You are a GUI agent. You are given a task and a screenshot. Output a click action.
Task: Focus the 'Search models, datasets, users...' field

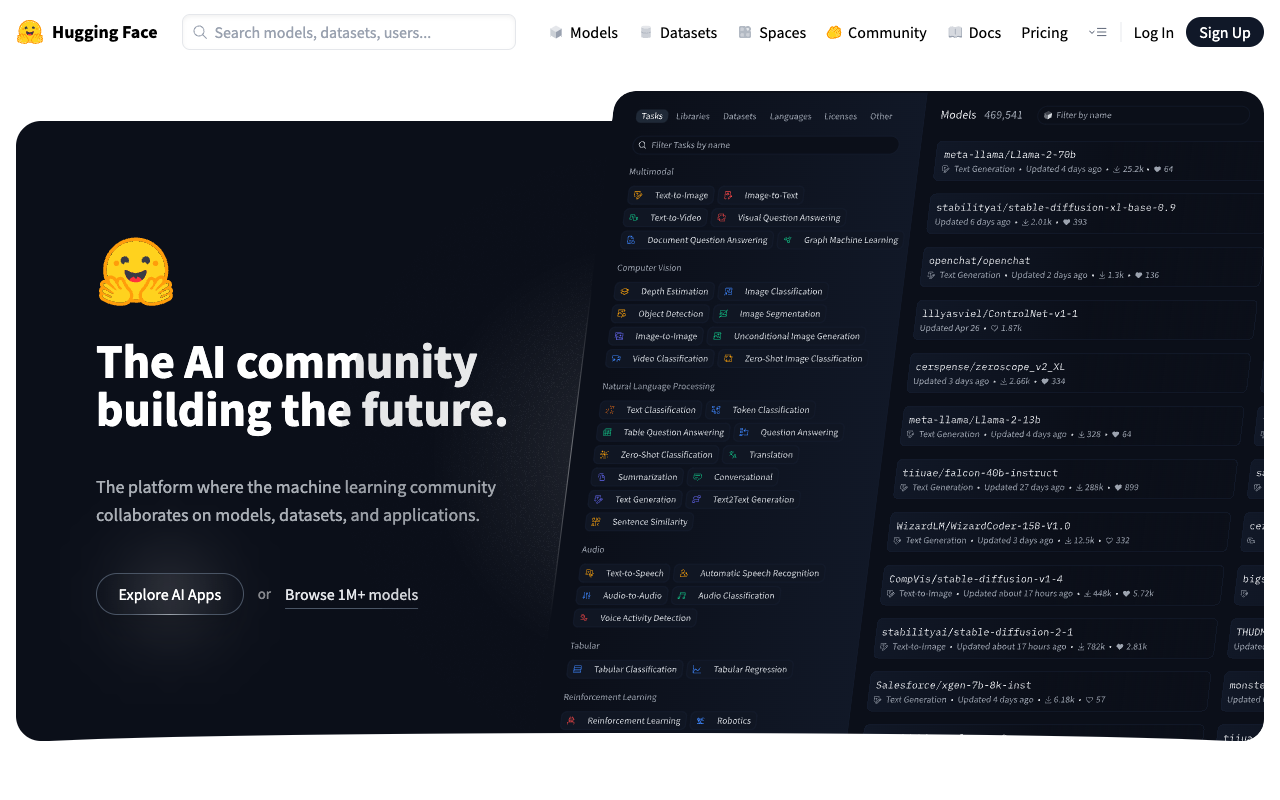point(349,32)
